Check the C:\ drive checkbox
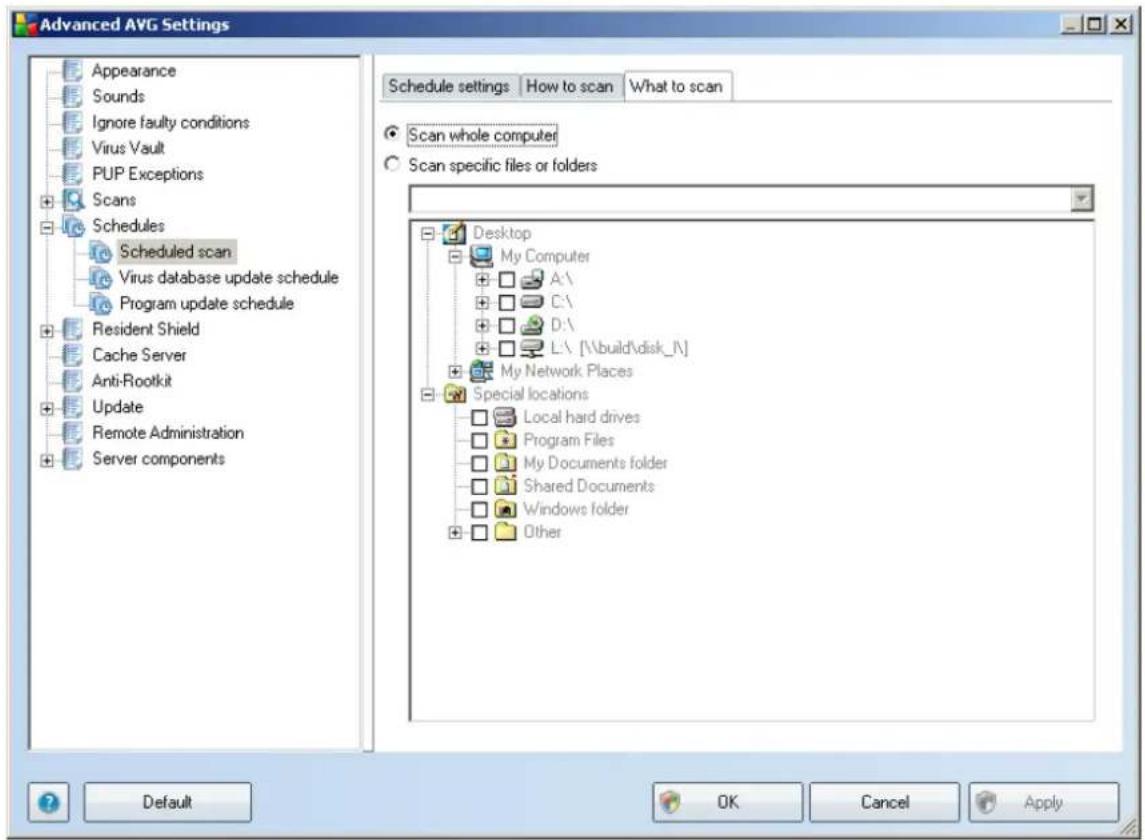This screenshot has width=1145, height=840. 507,302
